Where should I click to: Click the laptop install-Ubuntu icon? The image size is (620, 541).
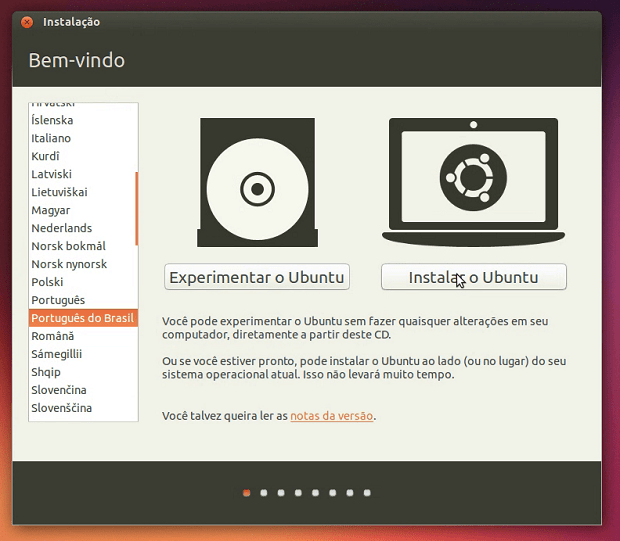tap(473, 182)
